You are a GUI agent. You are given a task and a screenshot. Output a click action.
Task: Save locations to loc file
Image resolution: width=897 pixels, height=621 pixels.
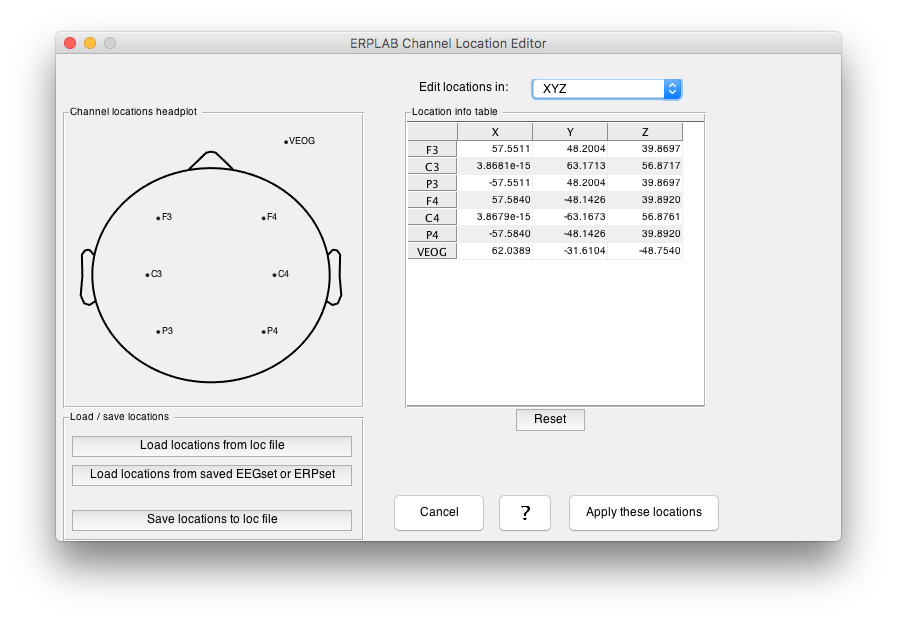(x=212, y=519)
